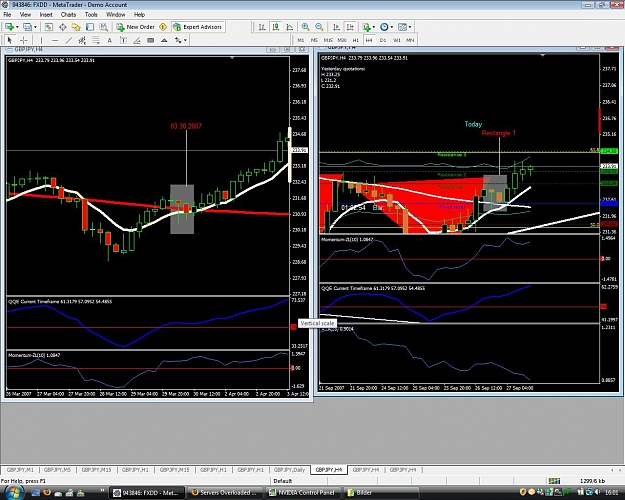Image resolution: width=625 pixels, height=500 pixels.
Task: Show the Market Watch panel icon
Action: coord(49,27)
